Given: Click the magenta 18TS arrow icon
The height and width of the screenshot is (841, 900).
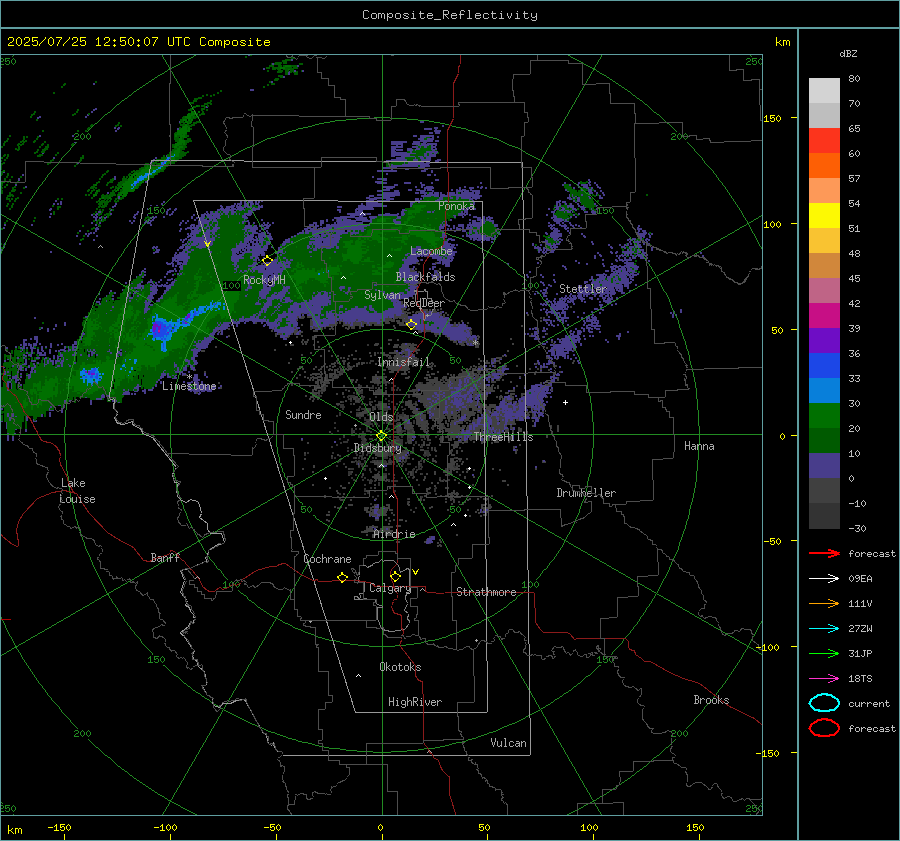Looking at the screenshot, I should [x=824, y=679].
